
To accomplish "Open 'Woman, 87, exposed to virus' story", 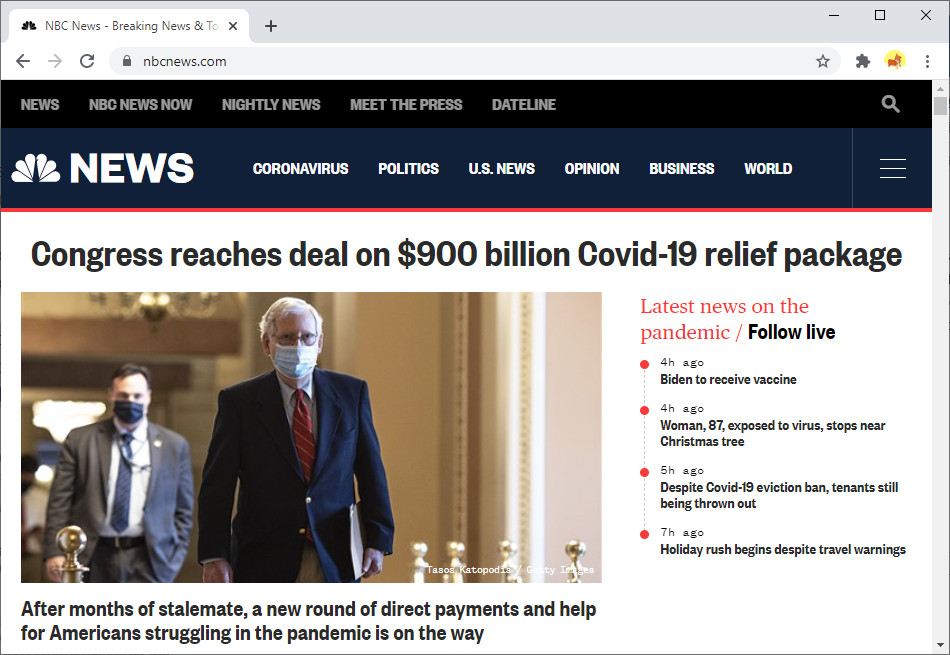I will [x=772, y=433].
